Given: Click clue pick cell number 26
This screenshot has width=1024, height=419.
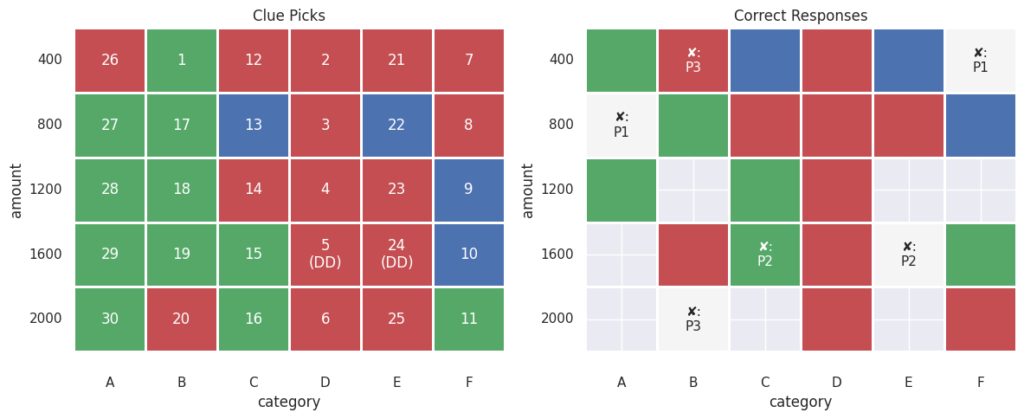Looking at the screenshot, I should click(x=110, y=60).
